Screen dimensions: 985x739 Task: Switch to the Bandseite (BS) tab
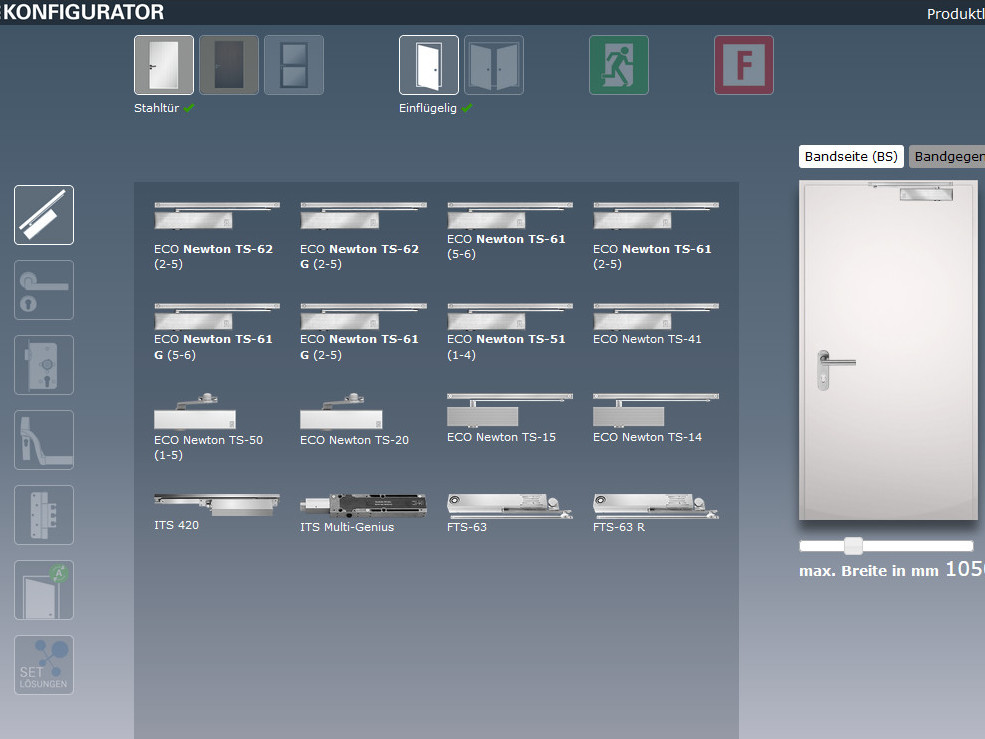851,156
